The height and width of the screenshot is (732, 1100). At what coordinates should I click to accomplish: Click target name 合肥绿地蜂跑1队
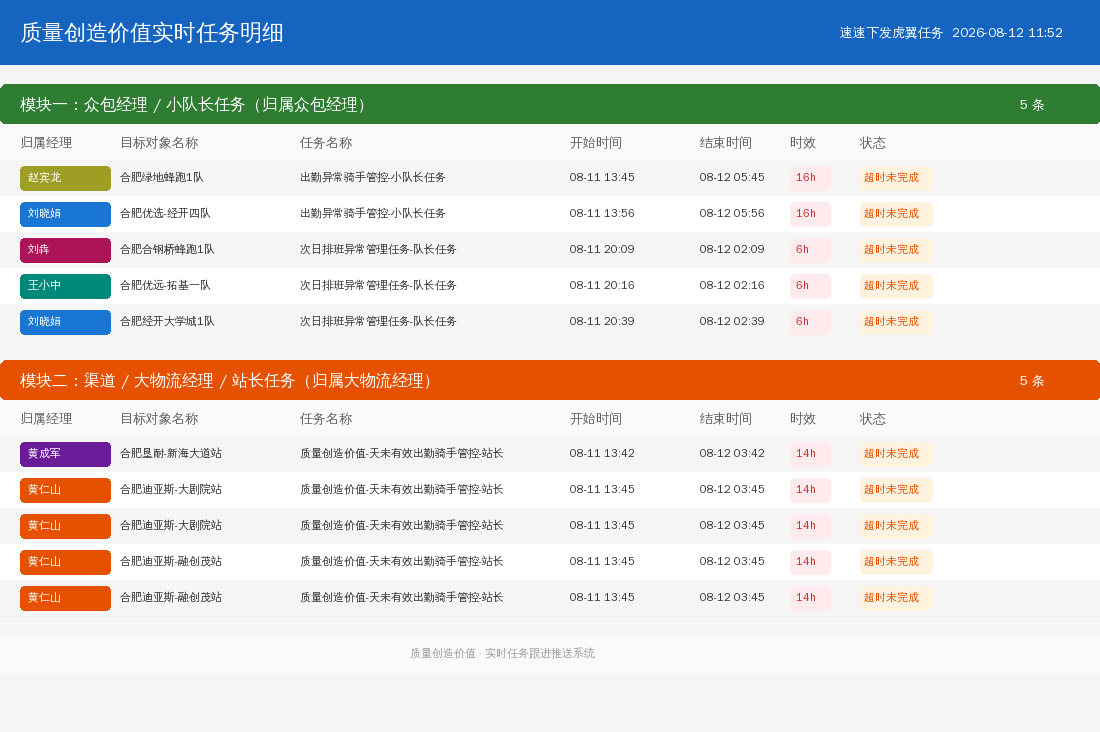pos(161,178)
